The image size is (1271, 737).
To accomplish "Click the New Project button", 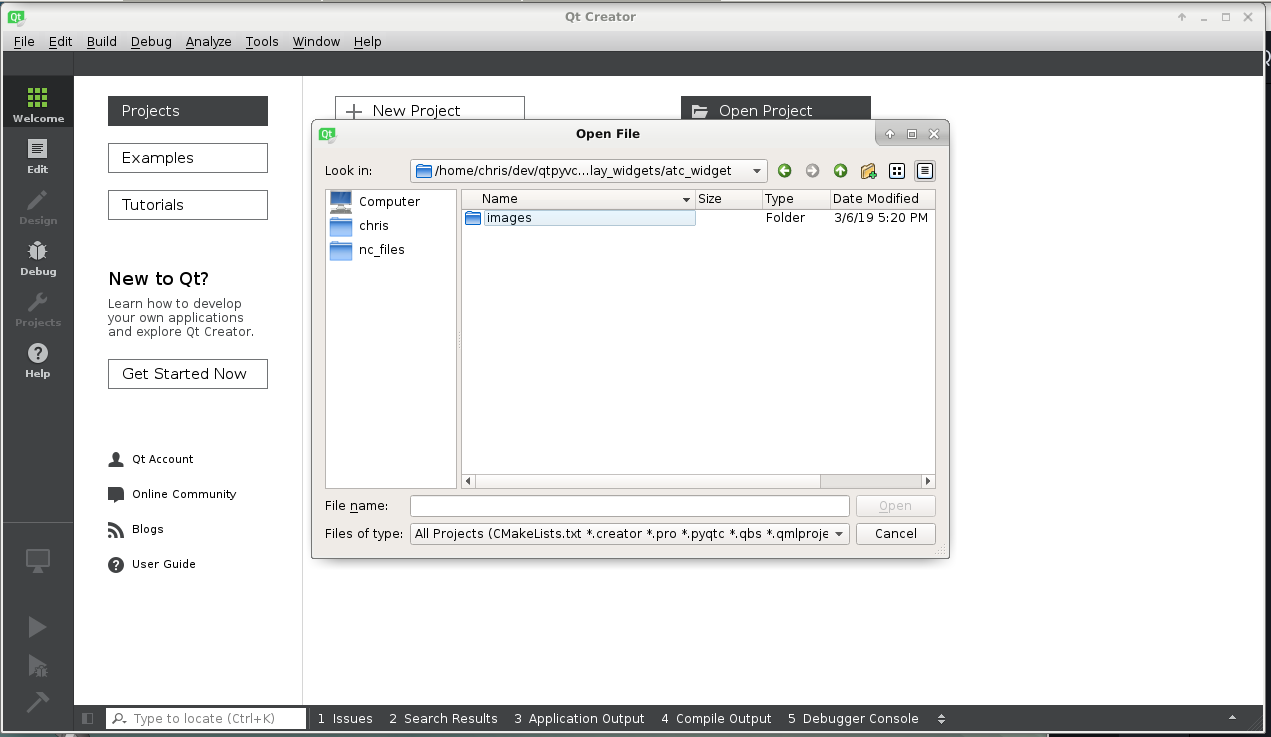I will (x=430, y=110).
